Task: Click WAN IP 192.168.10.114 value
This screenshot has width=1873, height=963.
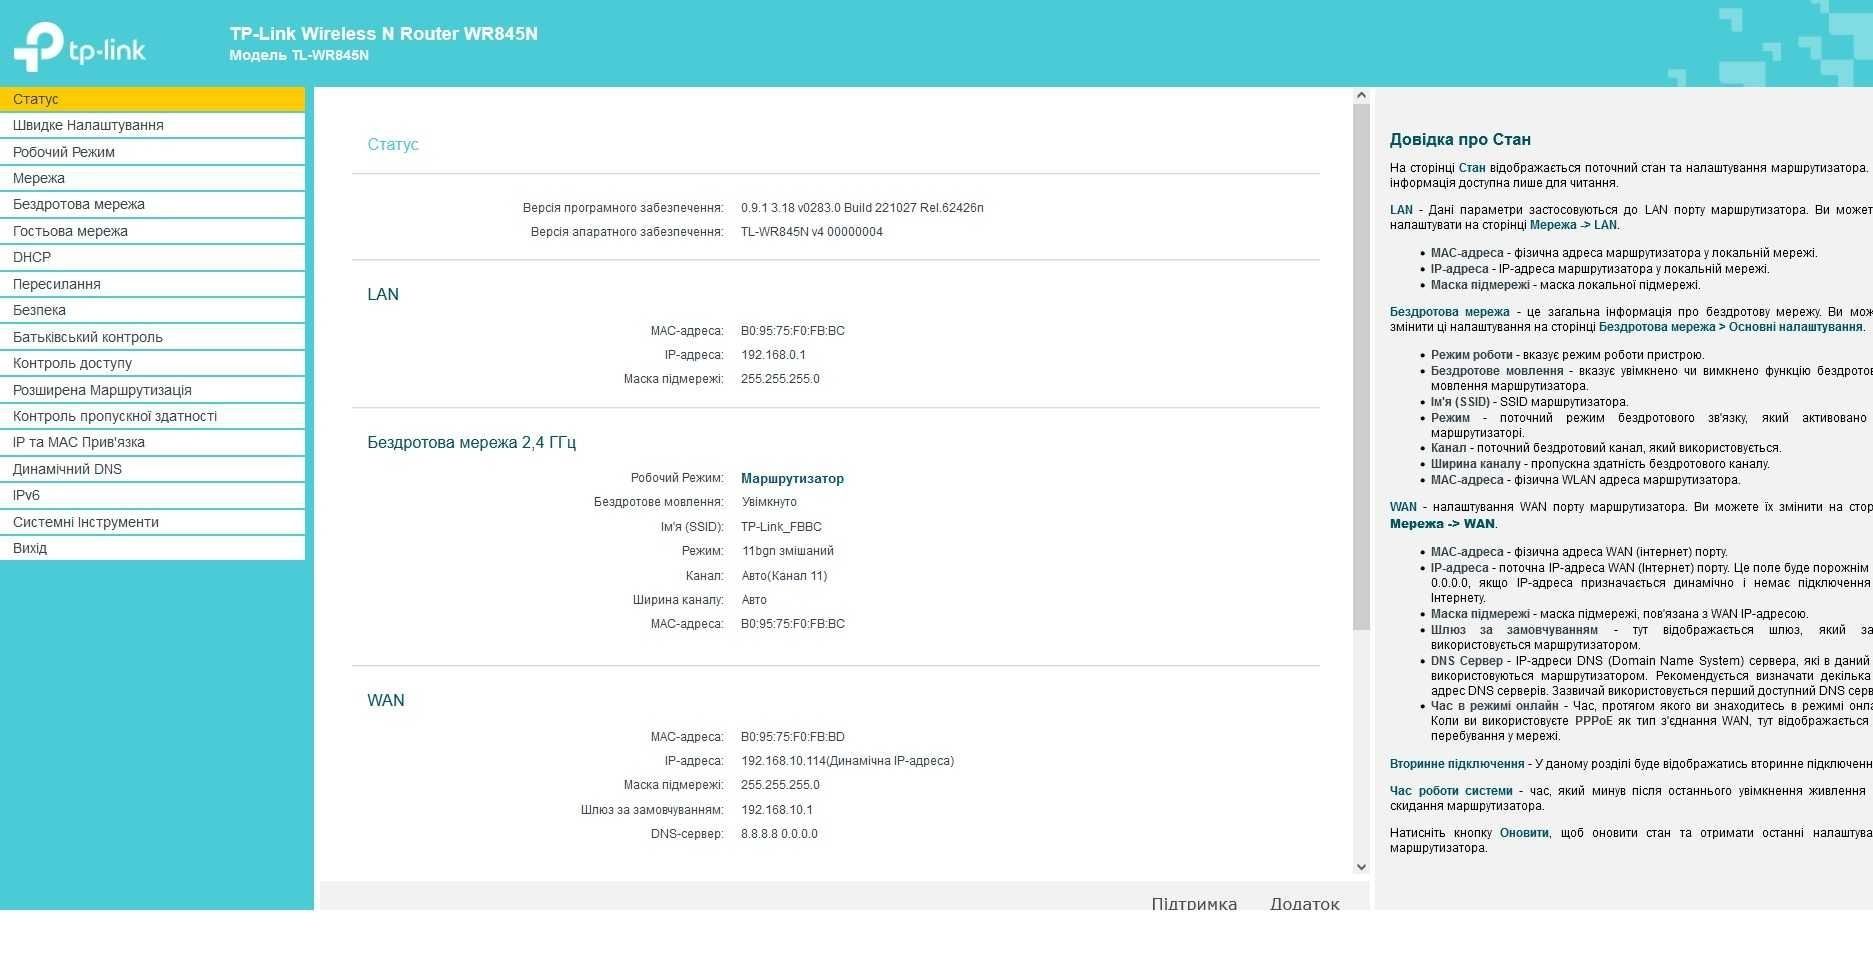Action: pos(847,761)
